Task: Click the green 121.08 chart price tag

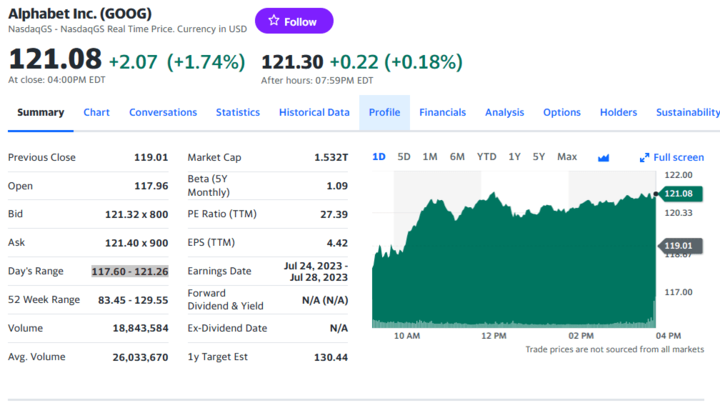Action: pos(680,193)
